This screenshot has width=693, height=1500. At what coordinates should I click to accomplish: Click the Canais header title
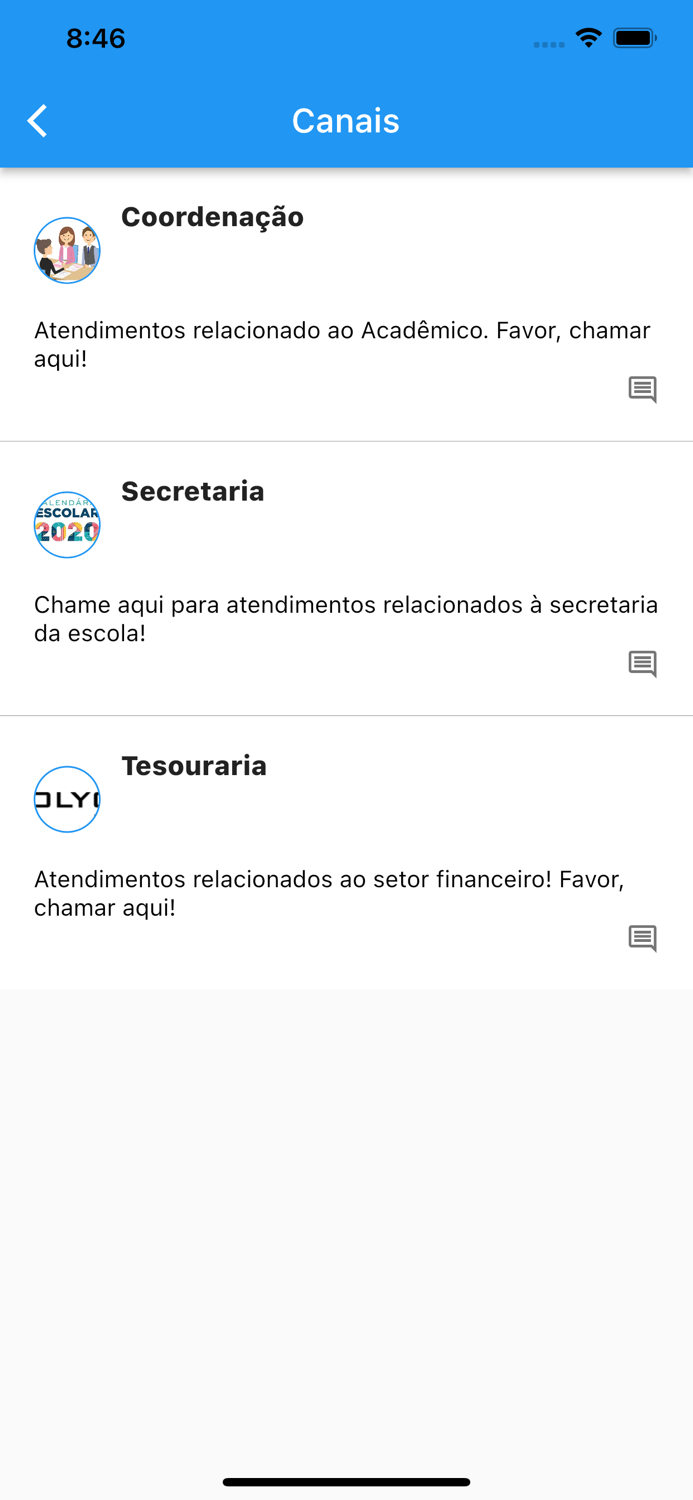click(x=345, y=120)
